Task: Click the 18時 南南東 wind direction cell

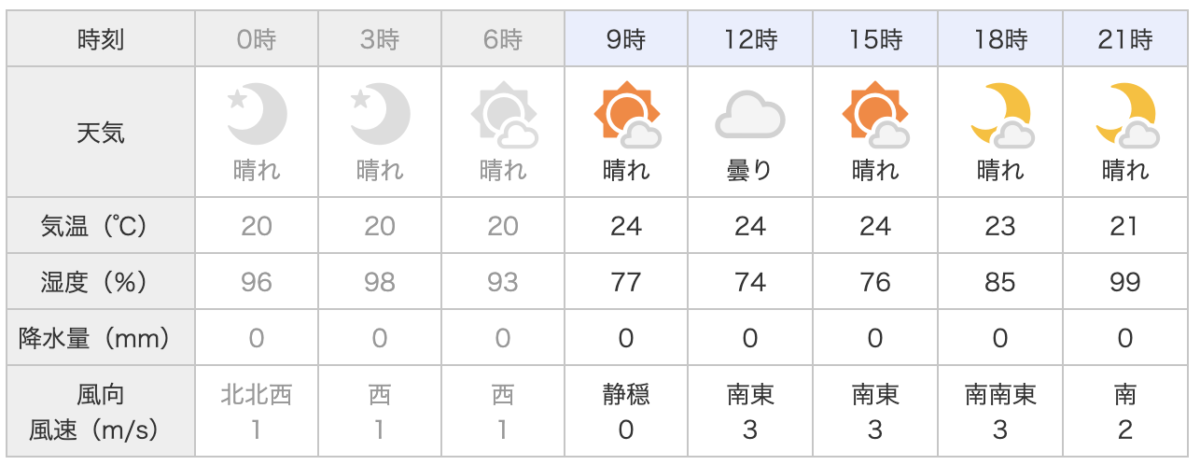Action: coord(1000,394)
